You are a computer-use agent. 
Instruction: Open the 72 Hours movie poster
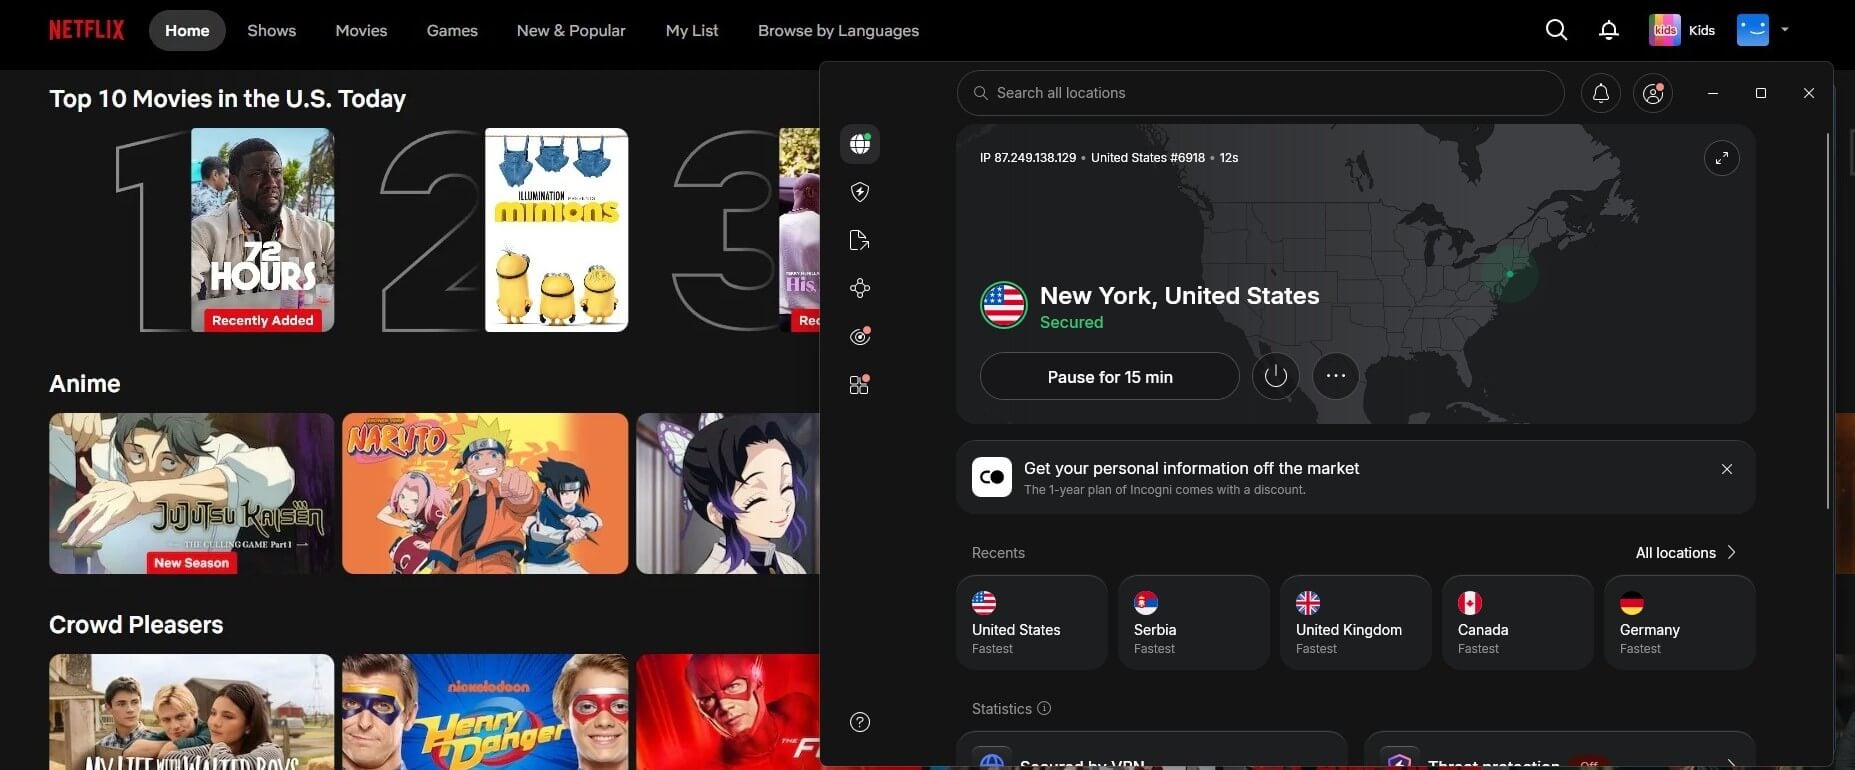point(263,230)
